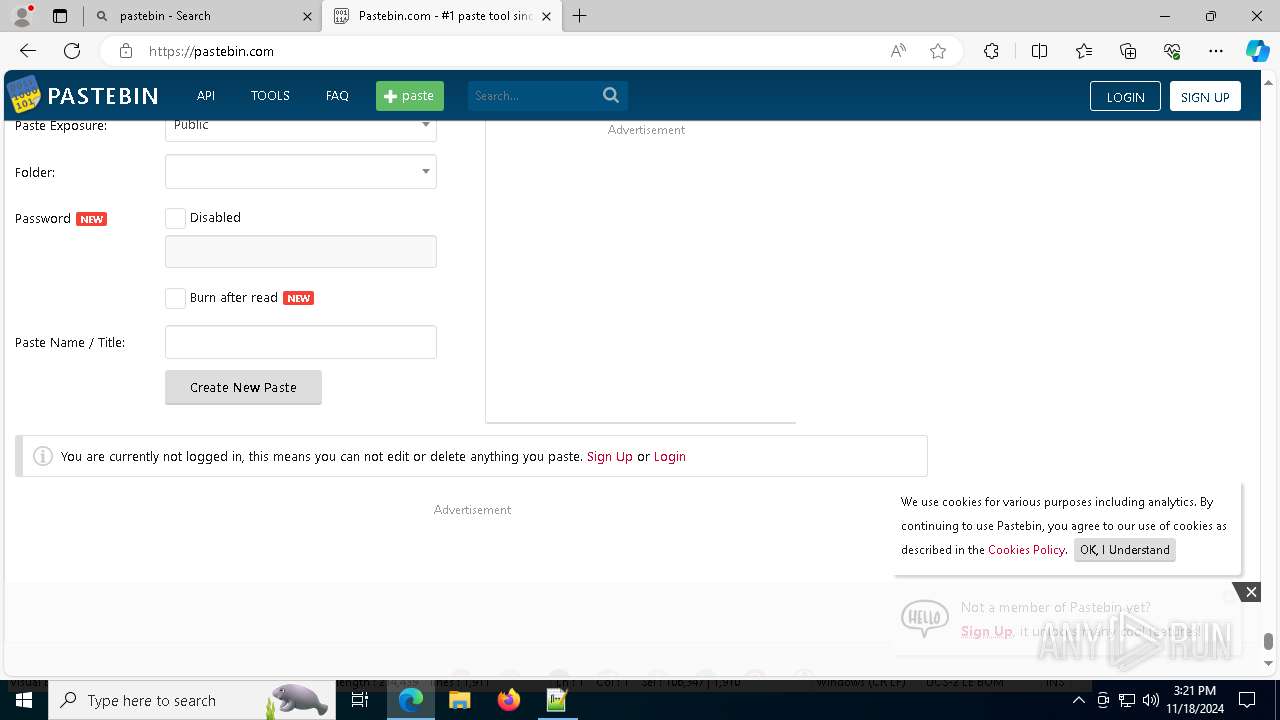This screenshot has width=1280, height=720.
Task: Open the Extensions puzzle icon
Action: pyautogui.click(x=991, y=51)
